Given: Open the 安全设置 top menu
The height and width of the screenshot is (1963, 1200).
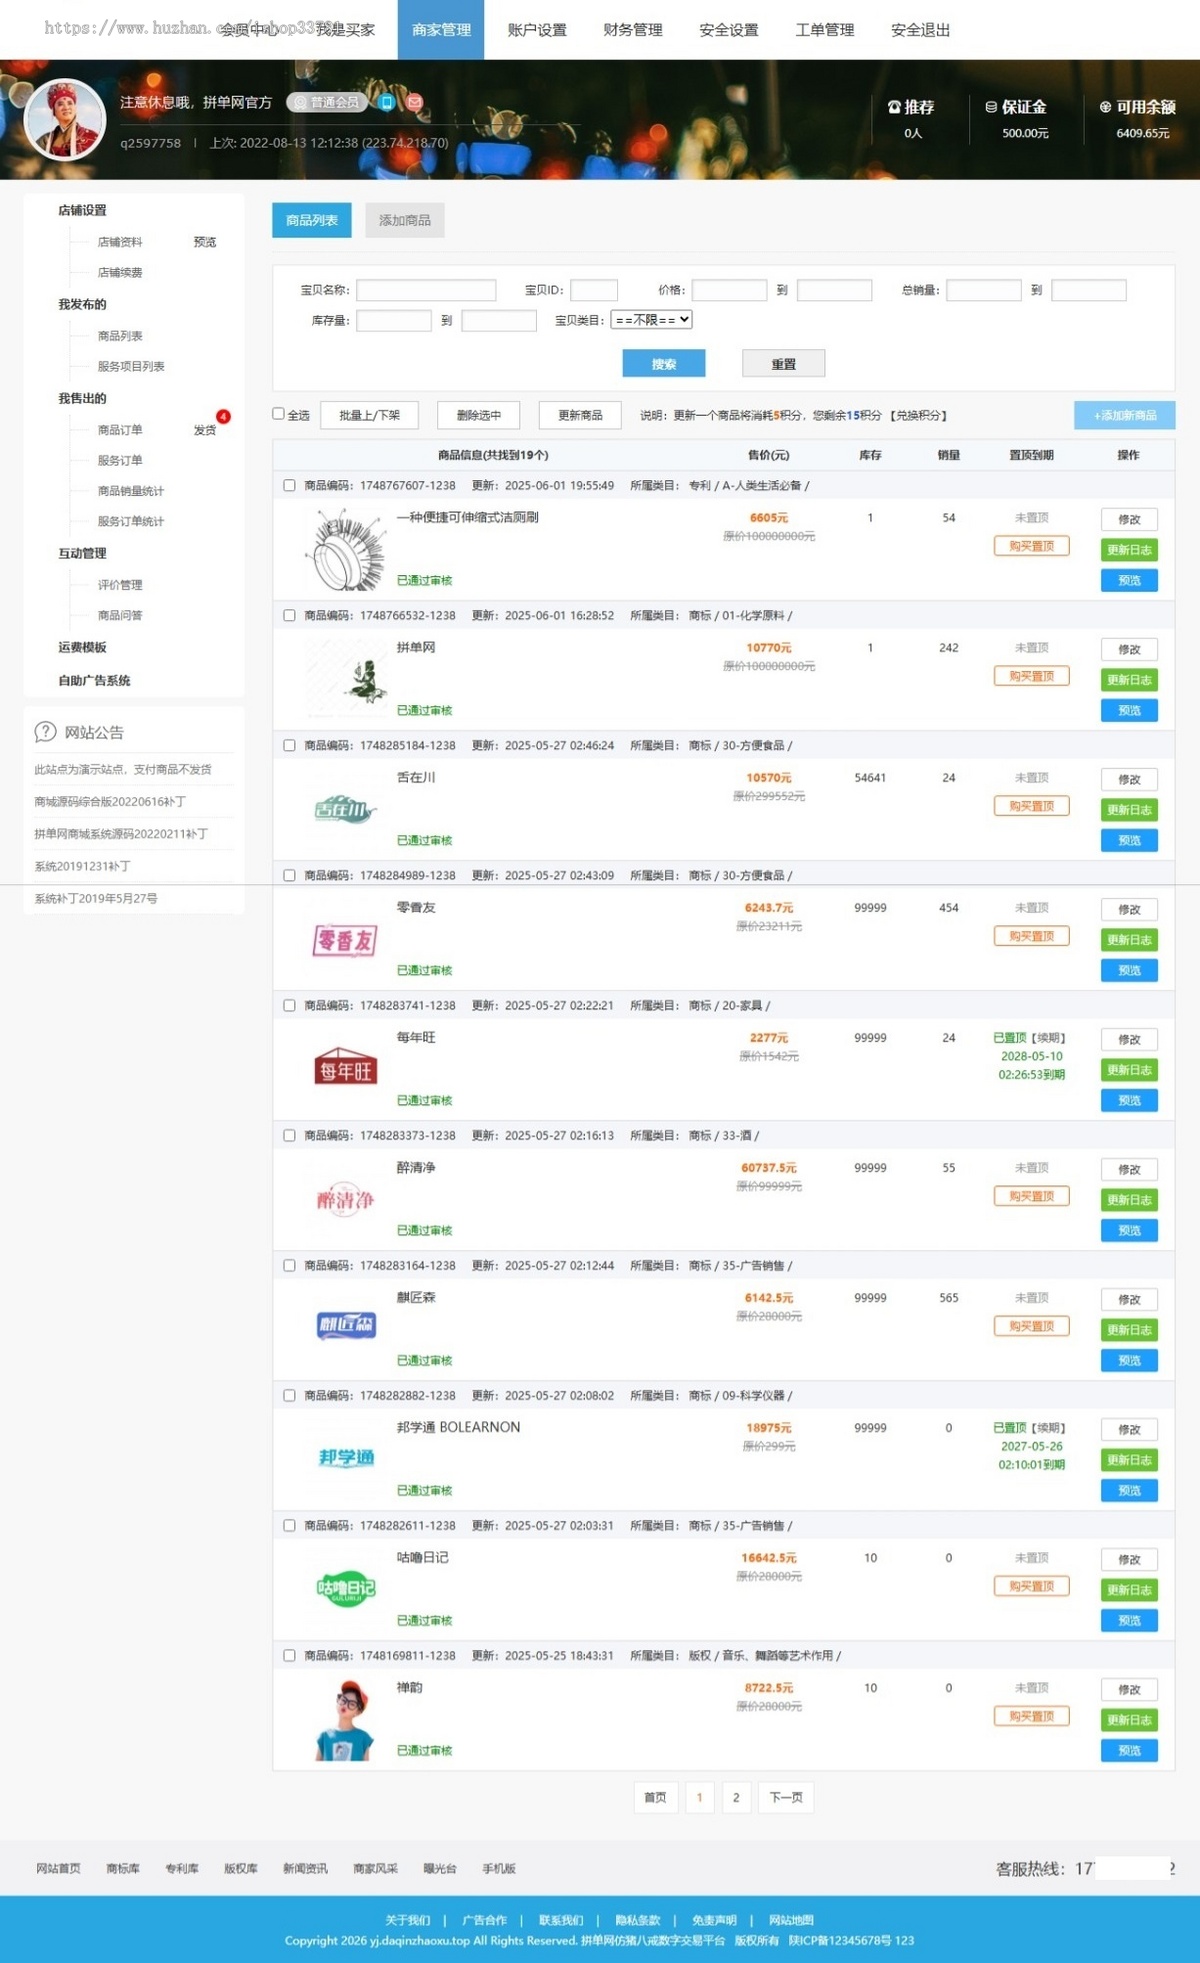Looking at the screenshot, I should (x=729, y=30).
